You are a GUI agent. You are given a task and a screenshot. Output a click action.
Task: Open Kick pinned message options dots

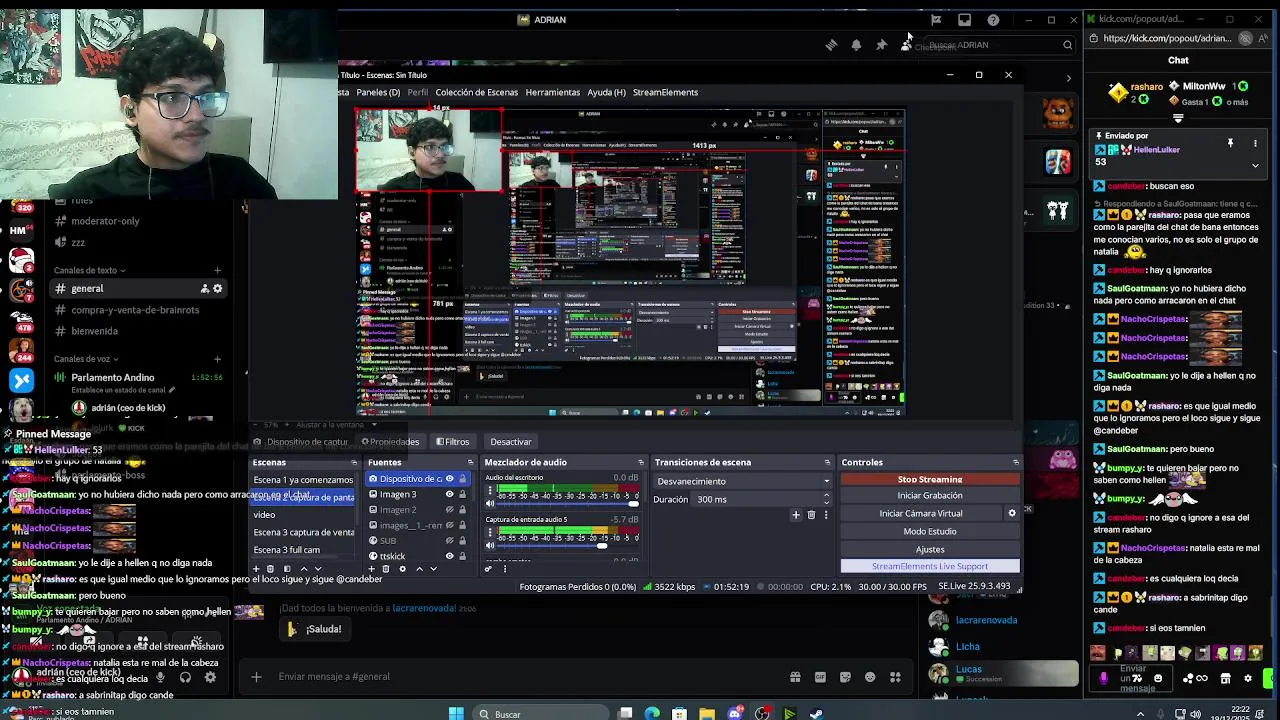click(x=1255, y=143)
